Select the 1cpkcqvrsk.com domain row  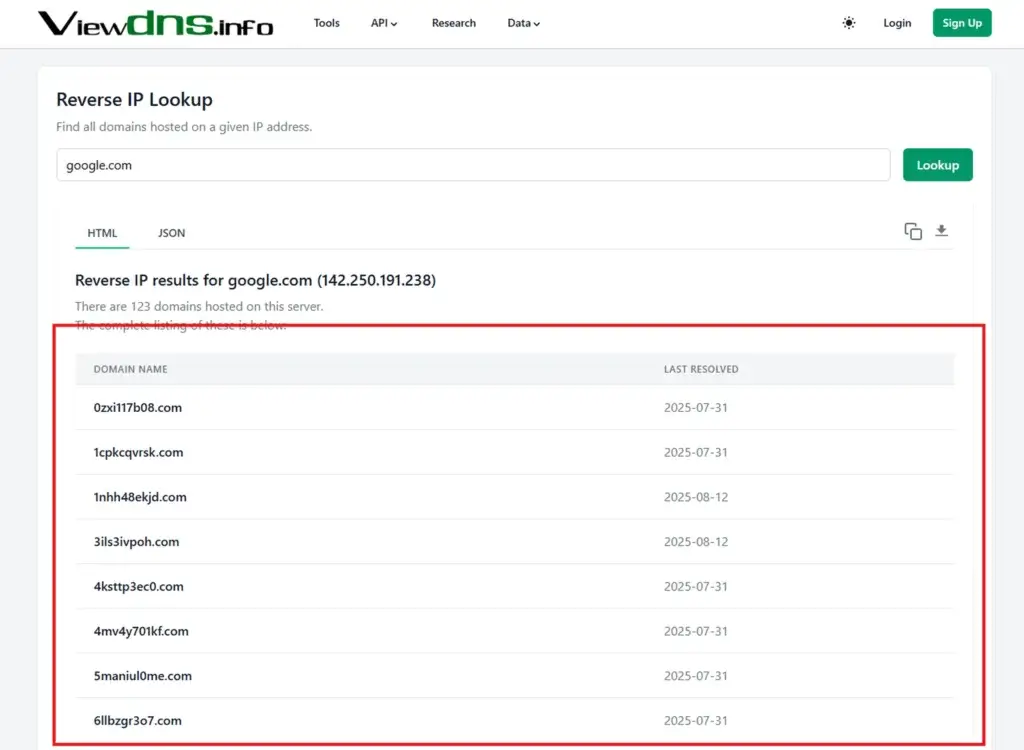point(139,452)
